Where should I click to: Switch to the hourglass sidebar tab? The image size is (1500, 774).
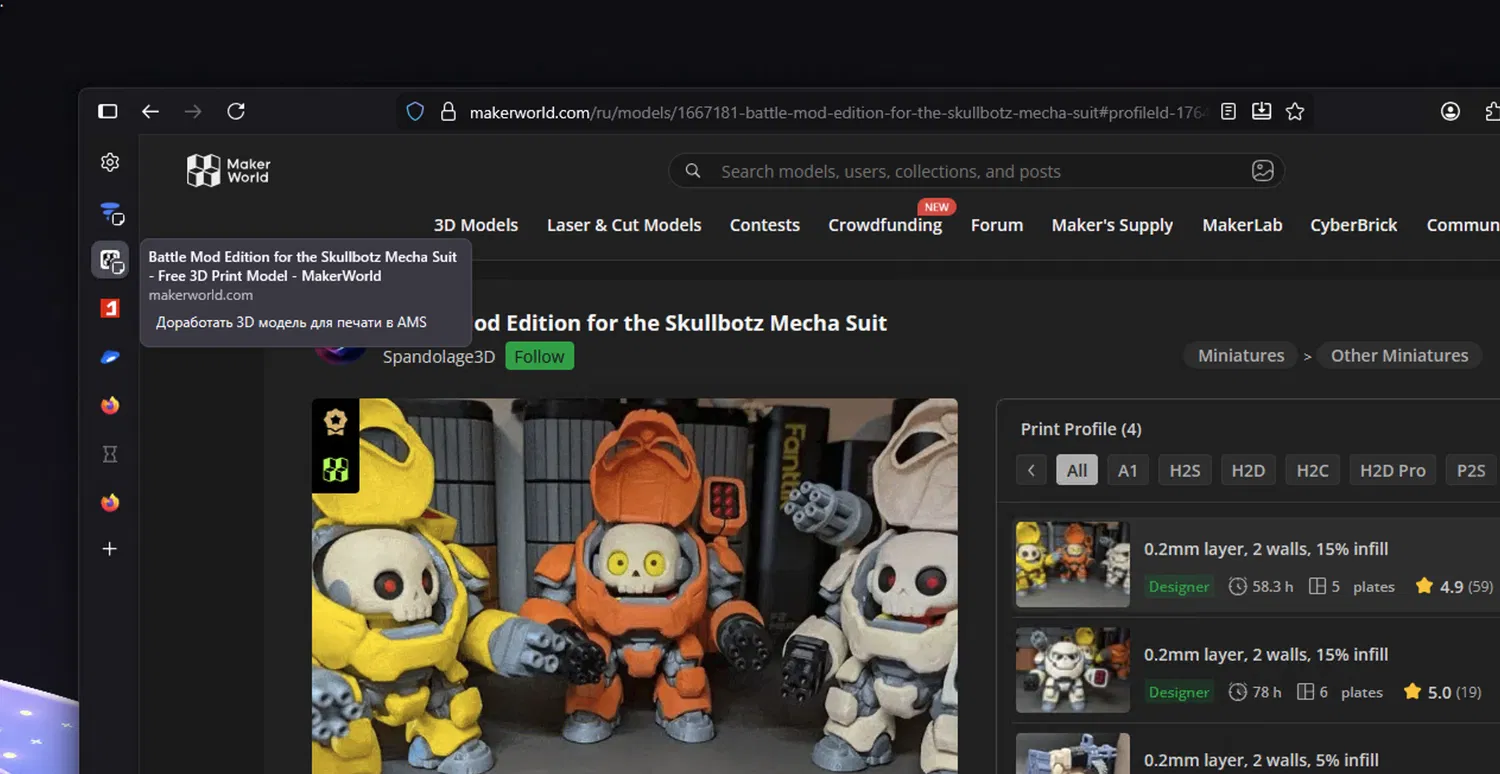110,454
